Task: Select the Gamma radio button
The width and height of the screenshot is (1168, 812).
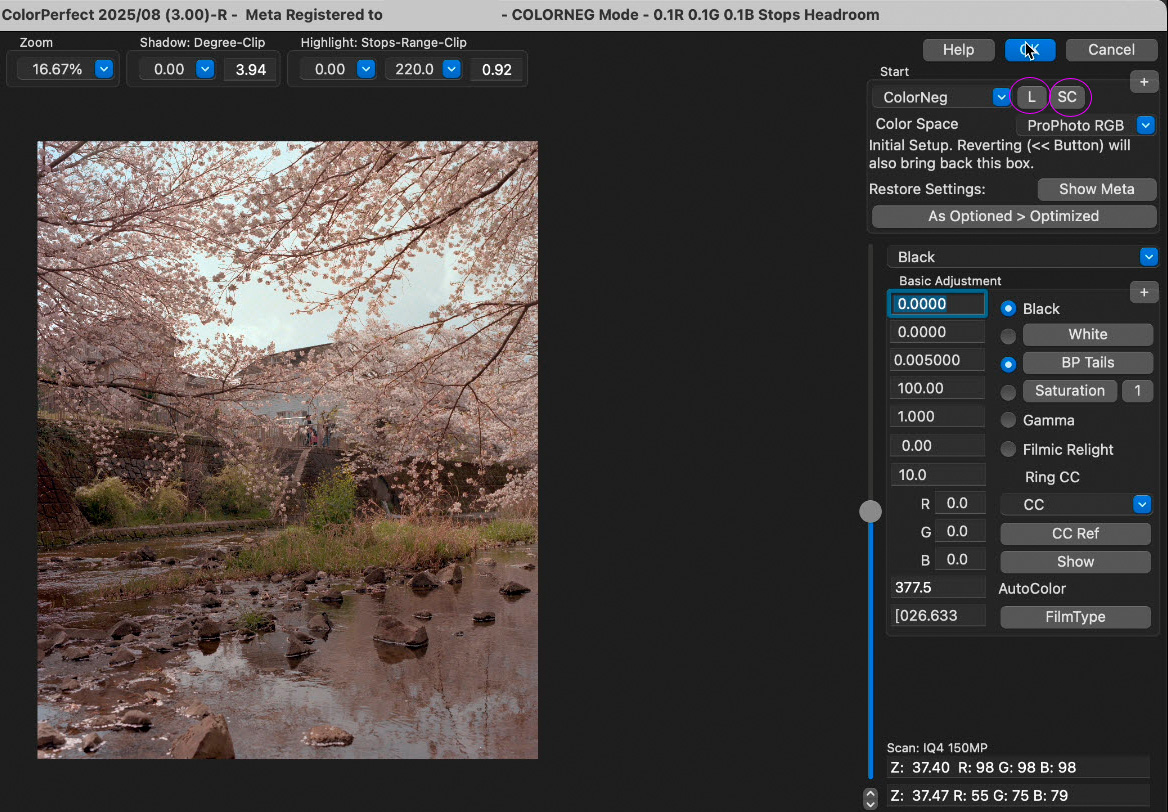Action: [1008, 420]
